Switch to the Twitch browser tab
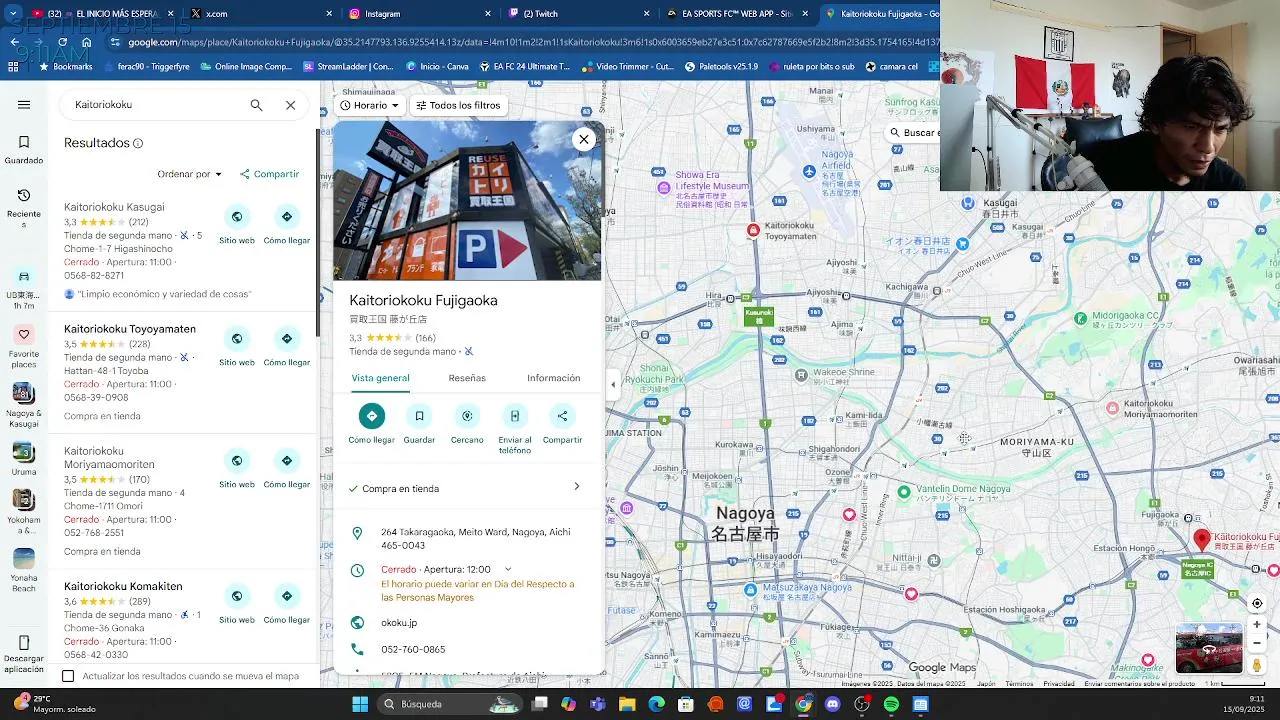 pyautogui.click(x=577, y=14)
